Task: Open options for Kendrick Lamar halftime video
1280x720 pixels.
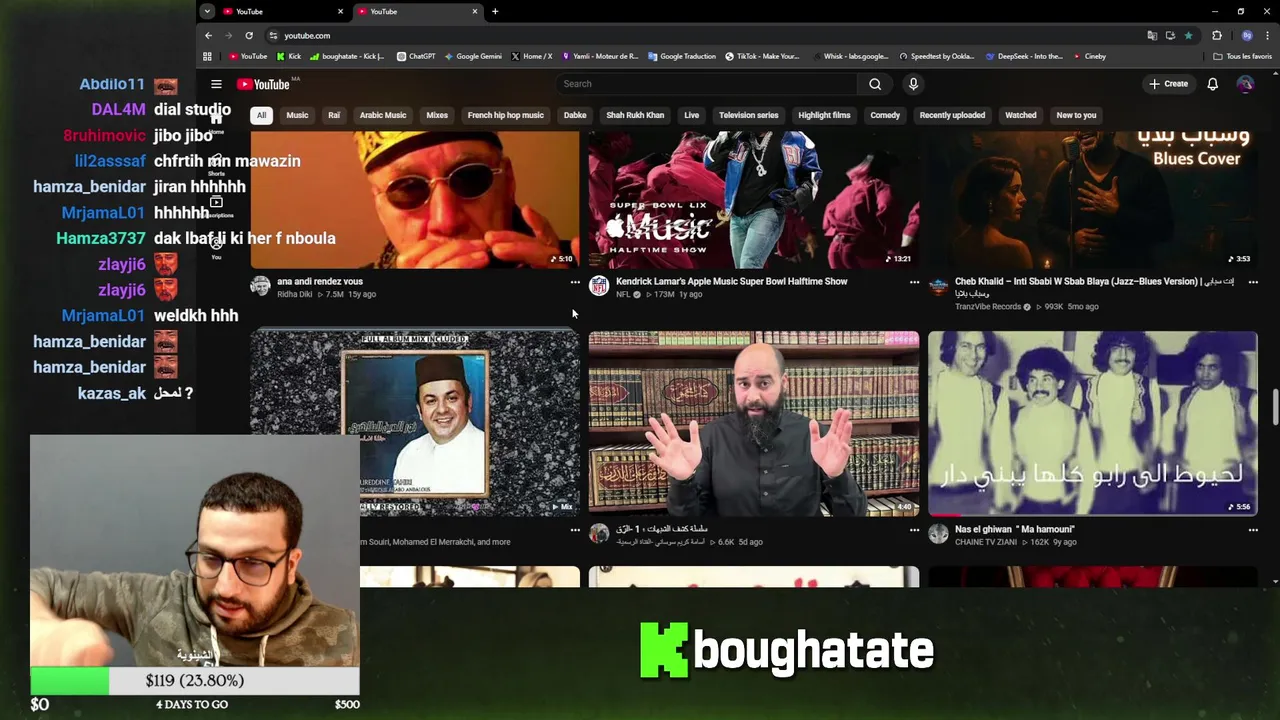Action: point(914,282)
